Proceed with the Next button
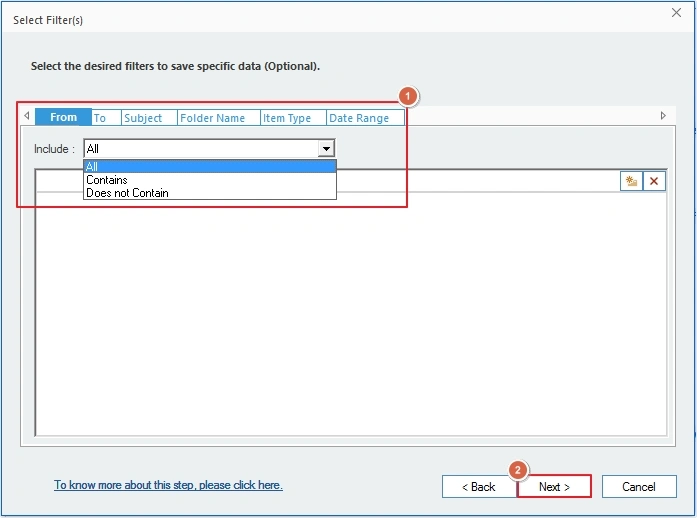697x518 pixels. (x=554, y=486)
